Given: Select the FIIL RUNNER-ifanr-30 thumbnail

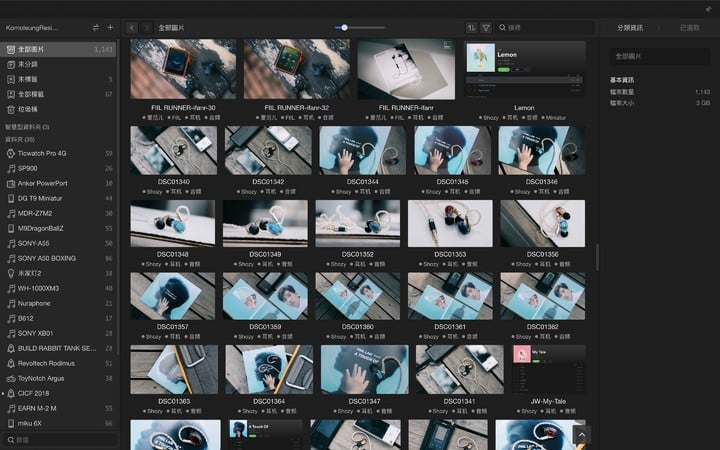Looking at the screenshot, I should [183, 69].
